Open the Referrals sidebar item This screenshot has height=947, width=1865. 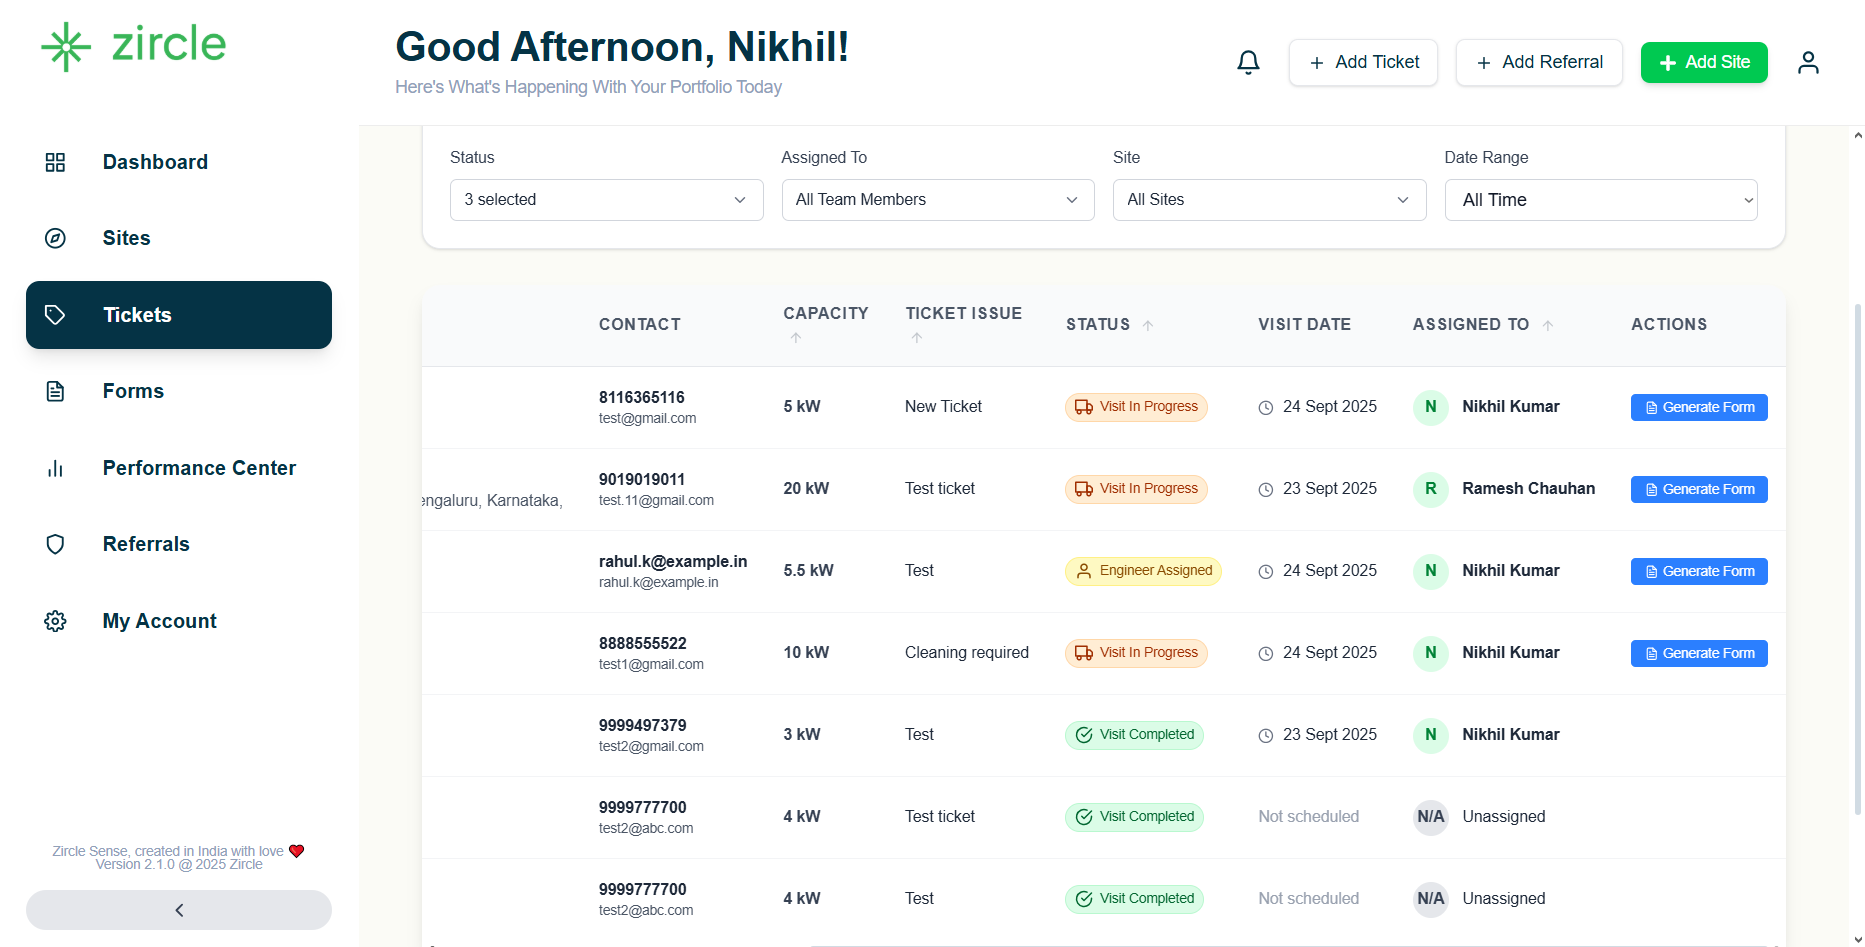point(146,544)
